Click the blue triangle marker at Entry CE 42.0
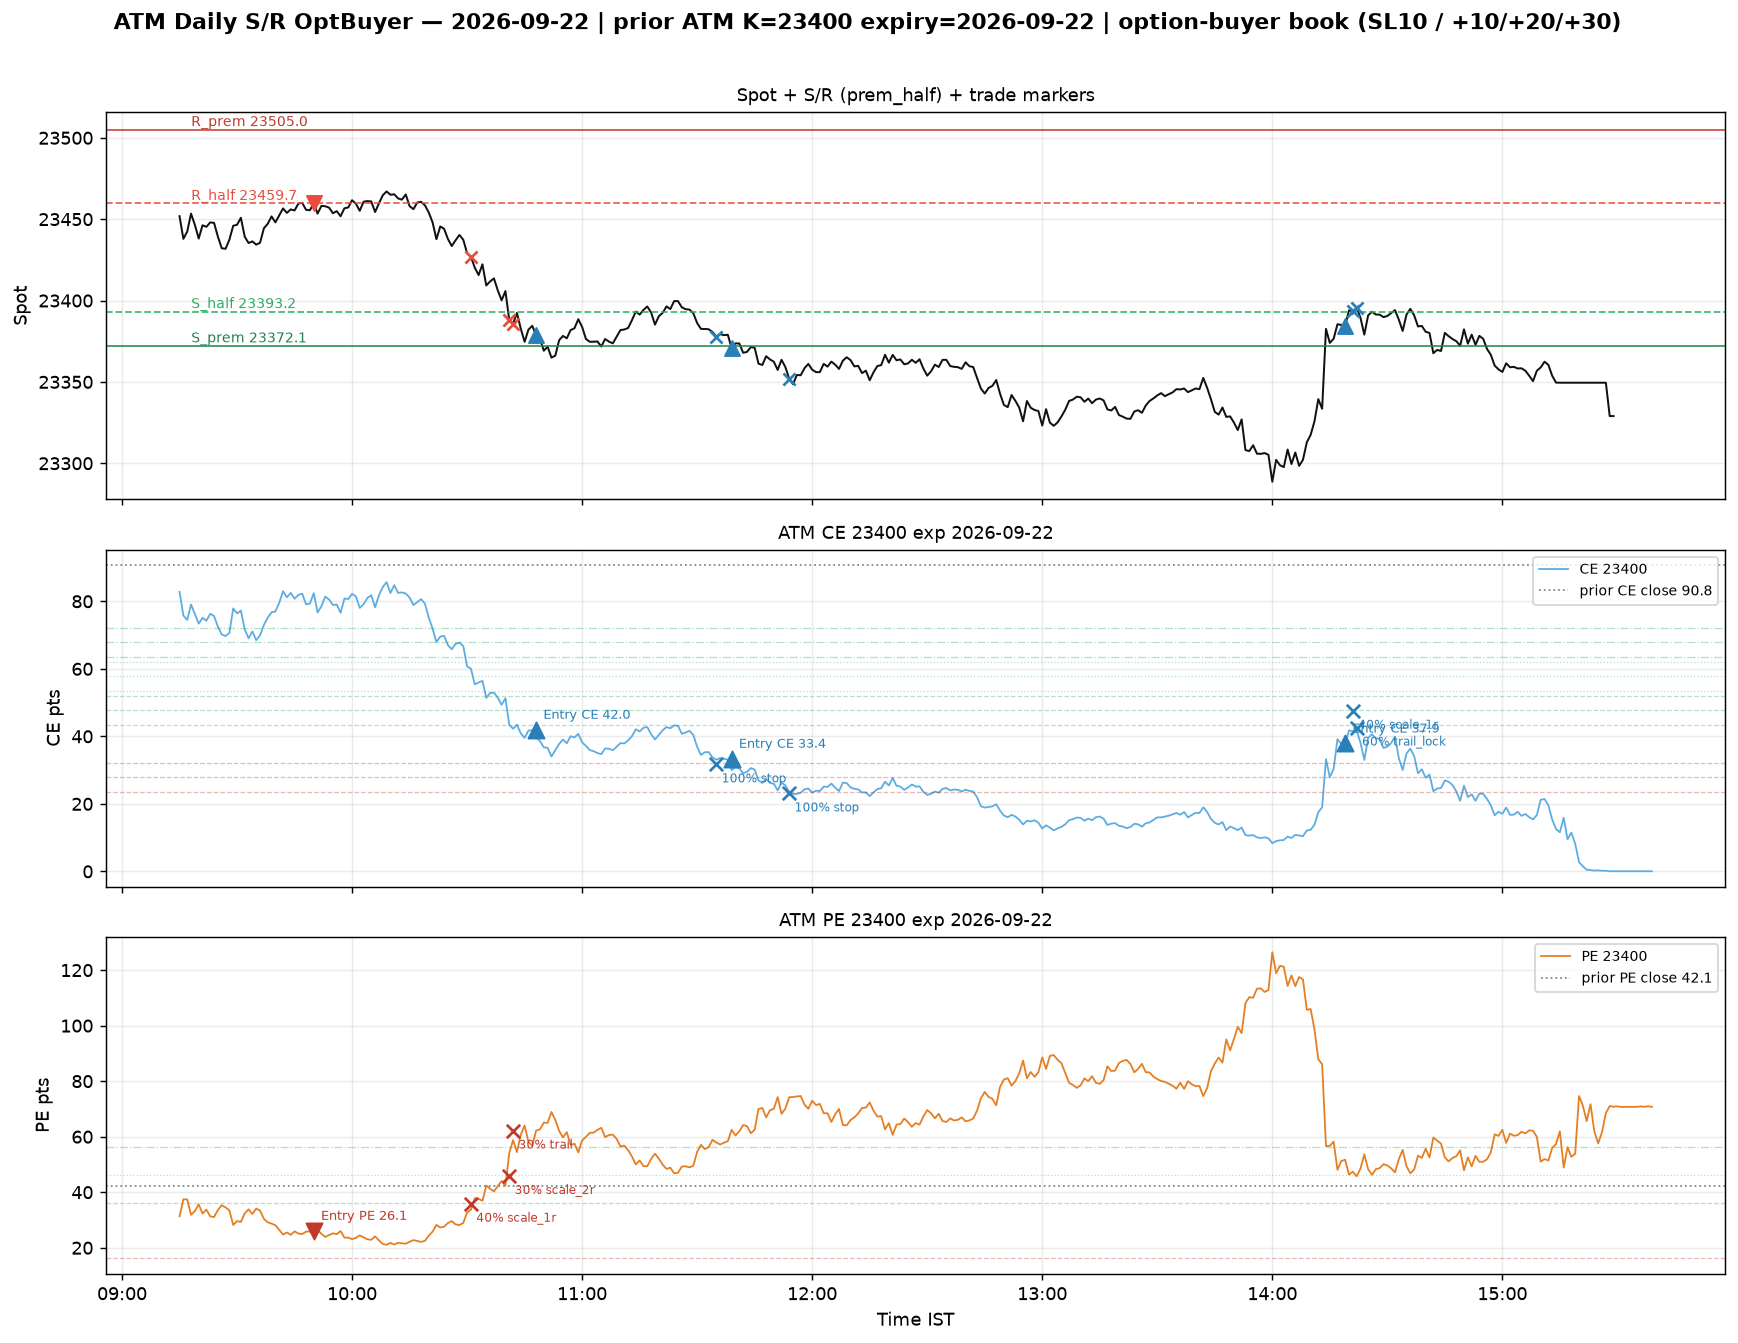The width and height of the screenshot is (1738, 1343). point(536,730)
